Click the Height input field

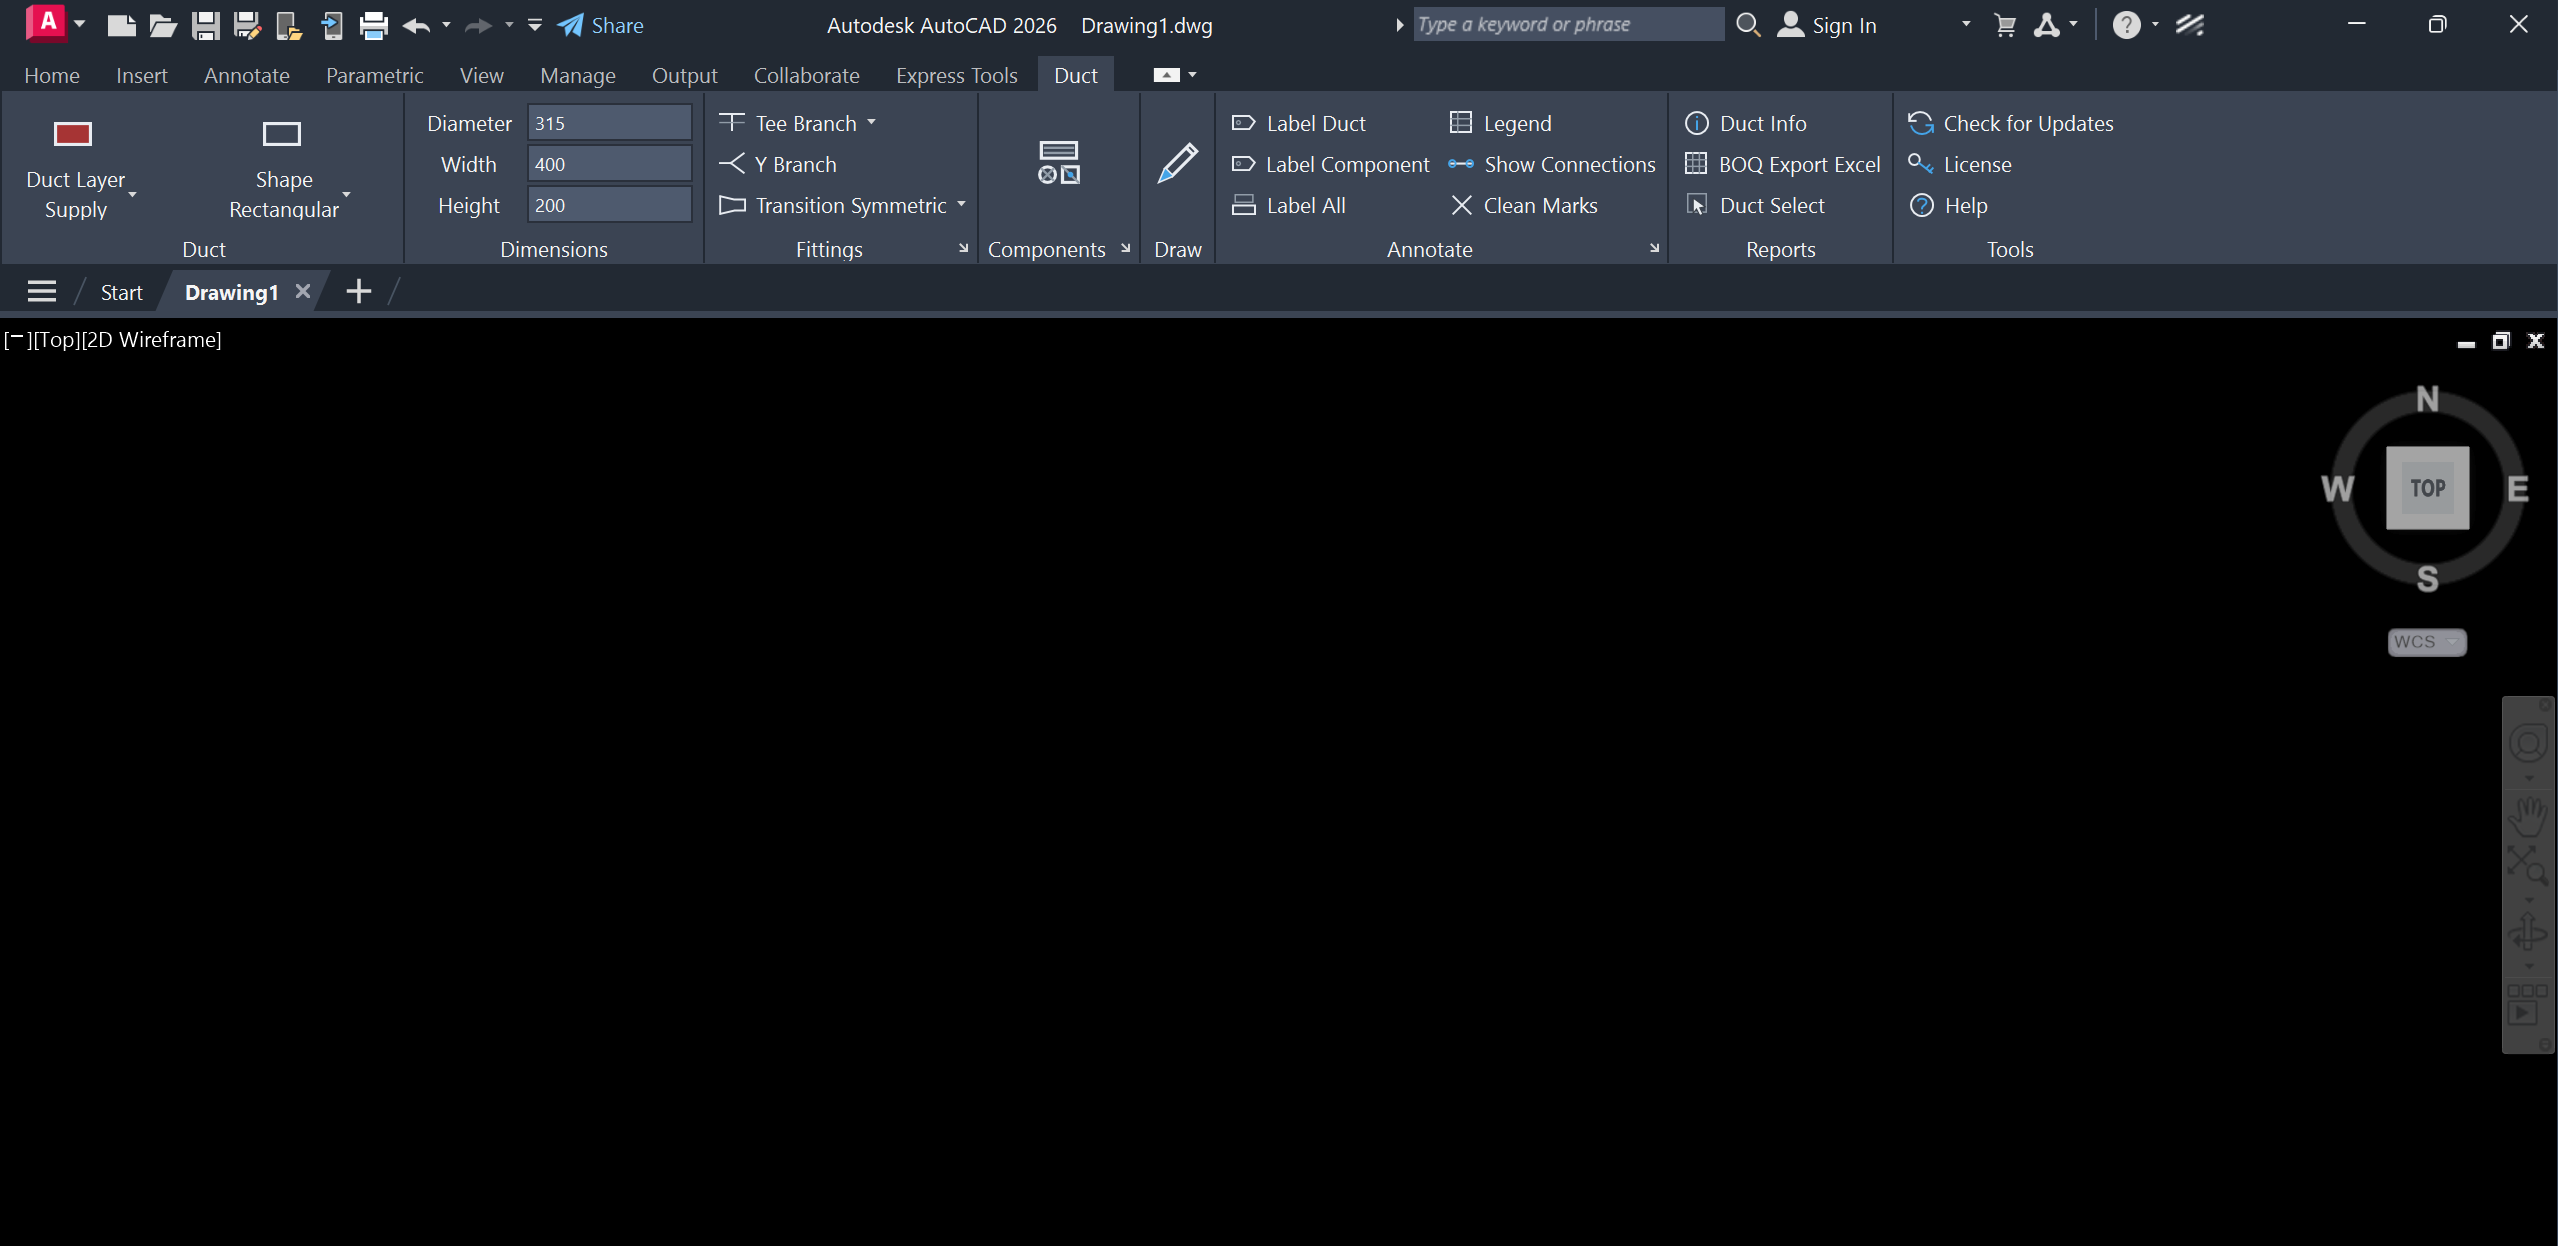point(609,205)
